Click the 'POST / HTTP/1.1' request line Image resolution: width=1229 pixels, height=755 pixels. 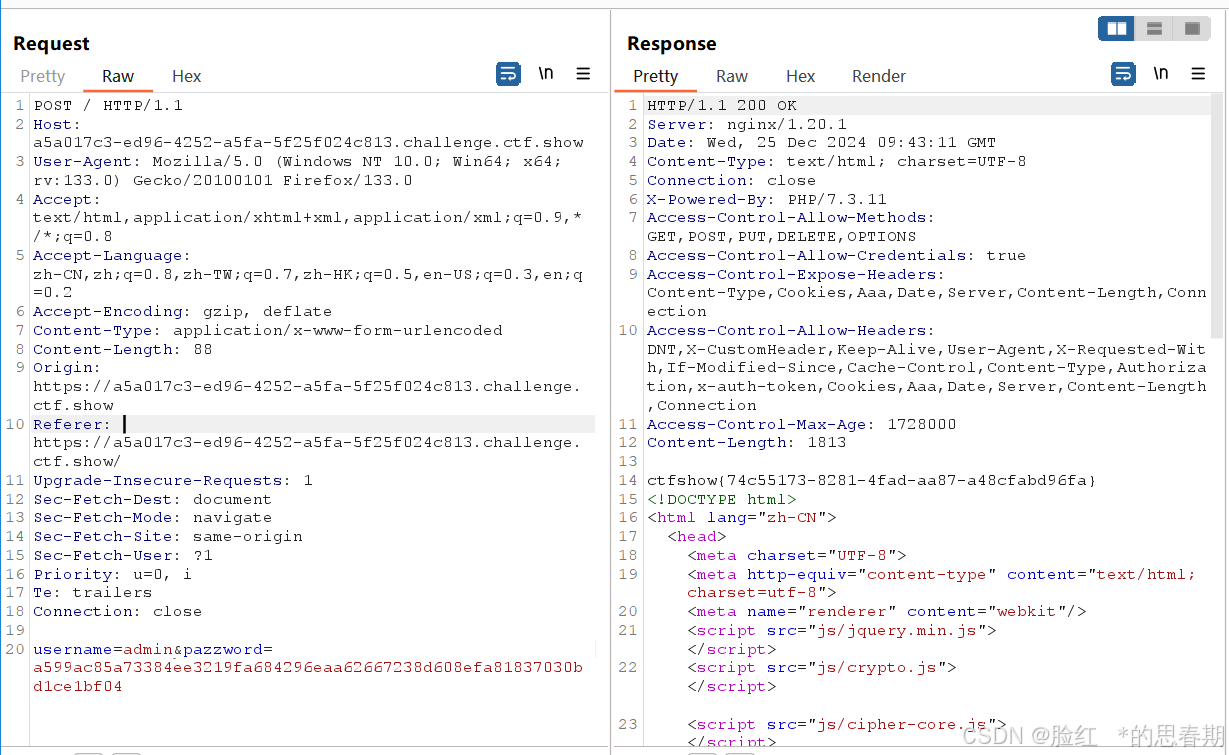click(108, 105)
